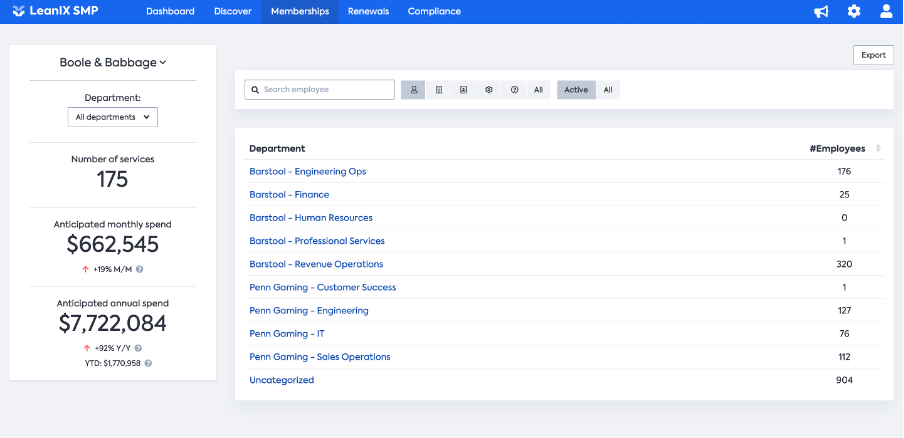Click the $662,545 monthly spend value
The height and width of the screenshot is (438, 904).
112,244
